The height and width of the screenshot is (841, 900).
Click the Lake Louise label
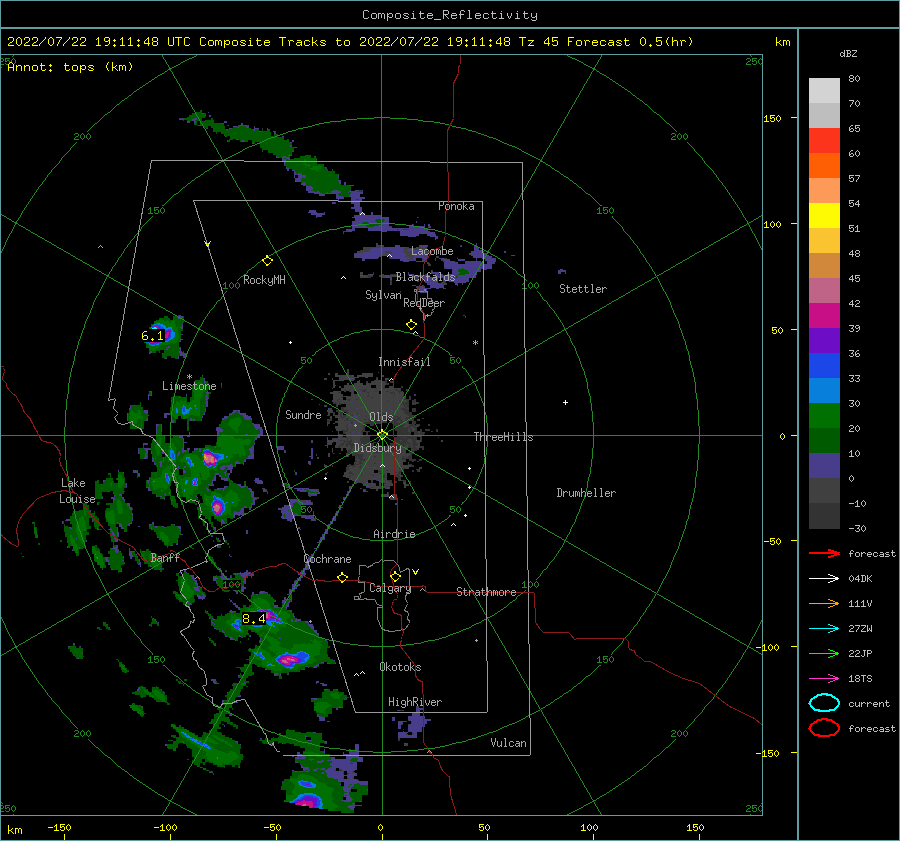[x=77, y=491]
